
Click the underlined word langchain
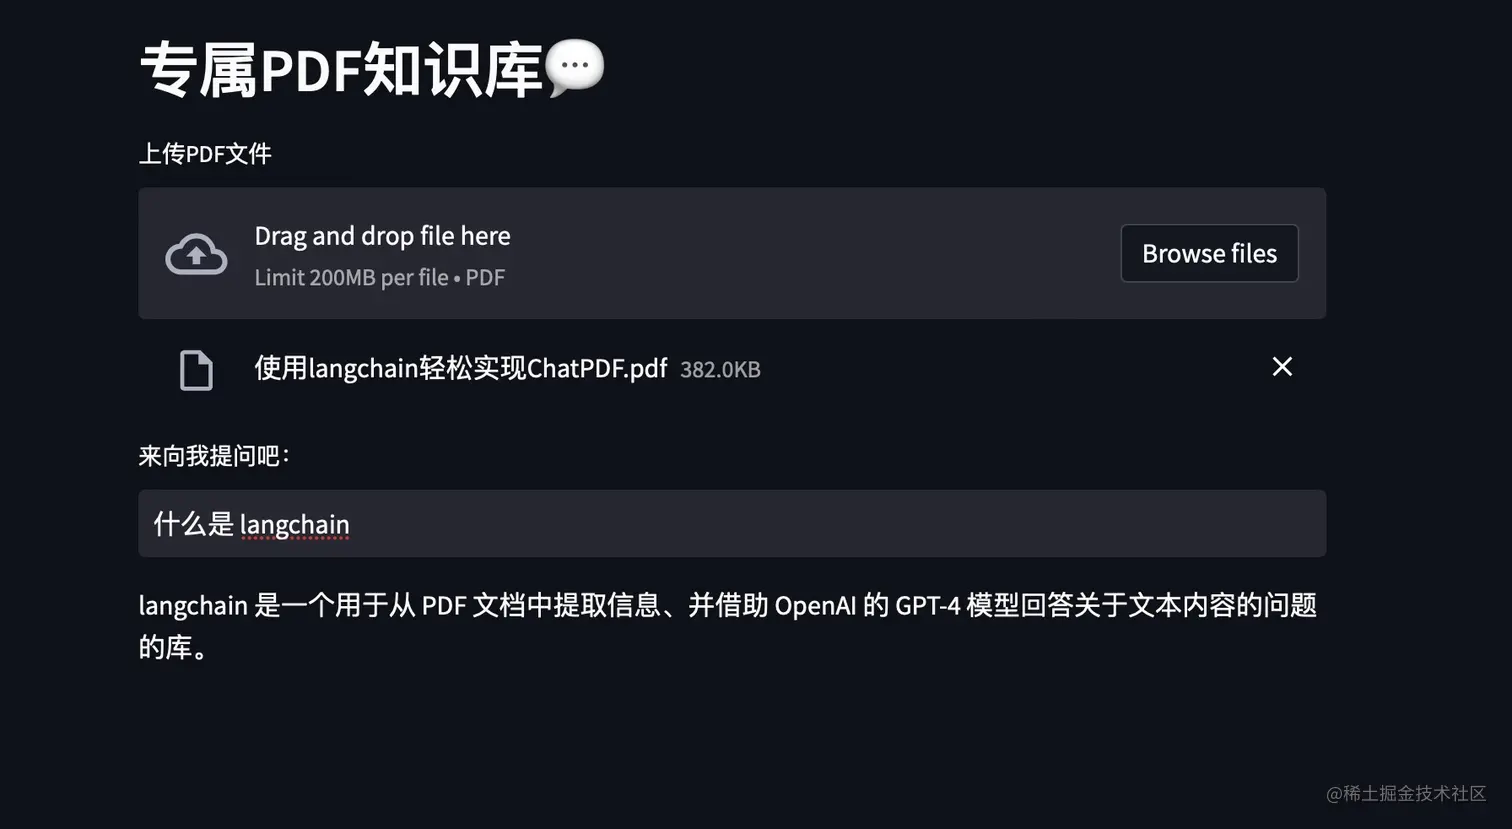[295, 523]
